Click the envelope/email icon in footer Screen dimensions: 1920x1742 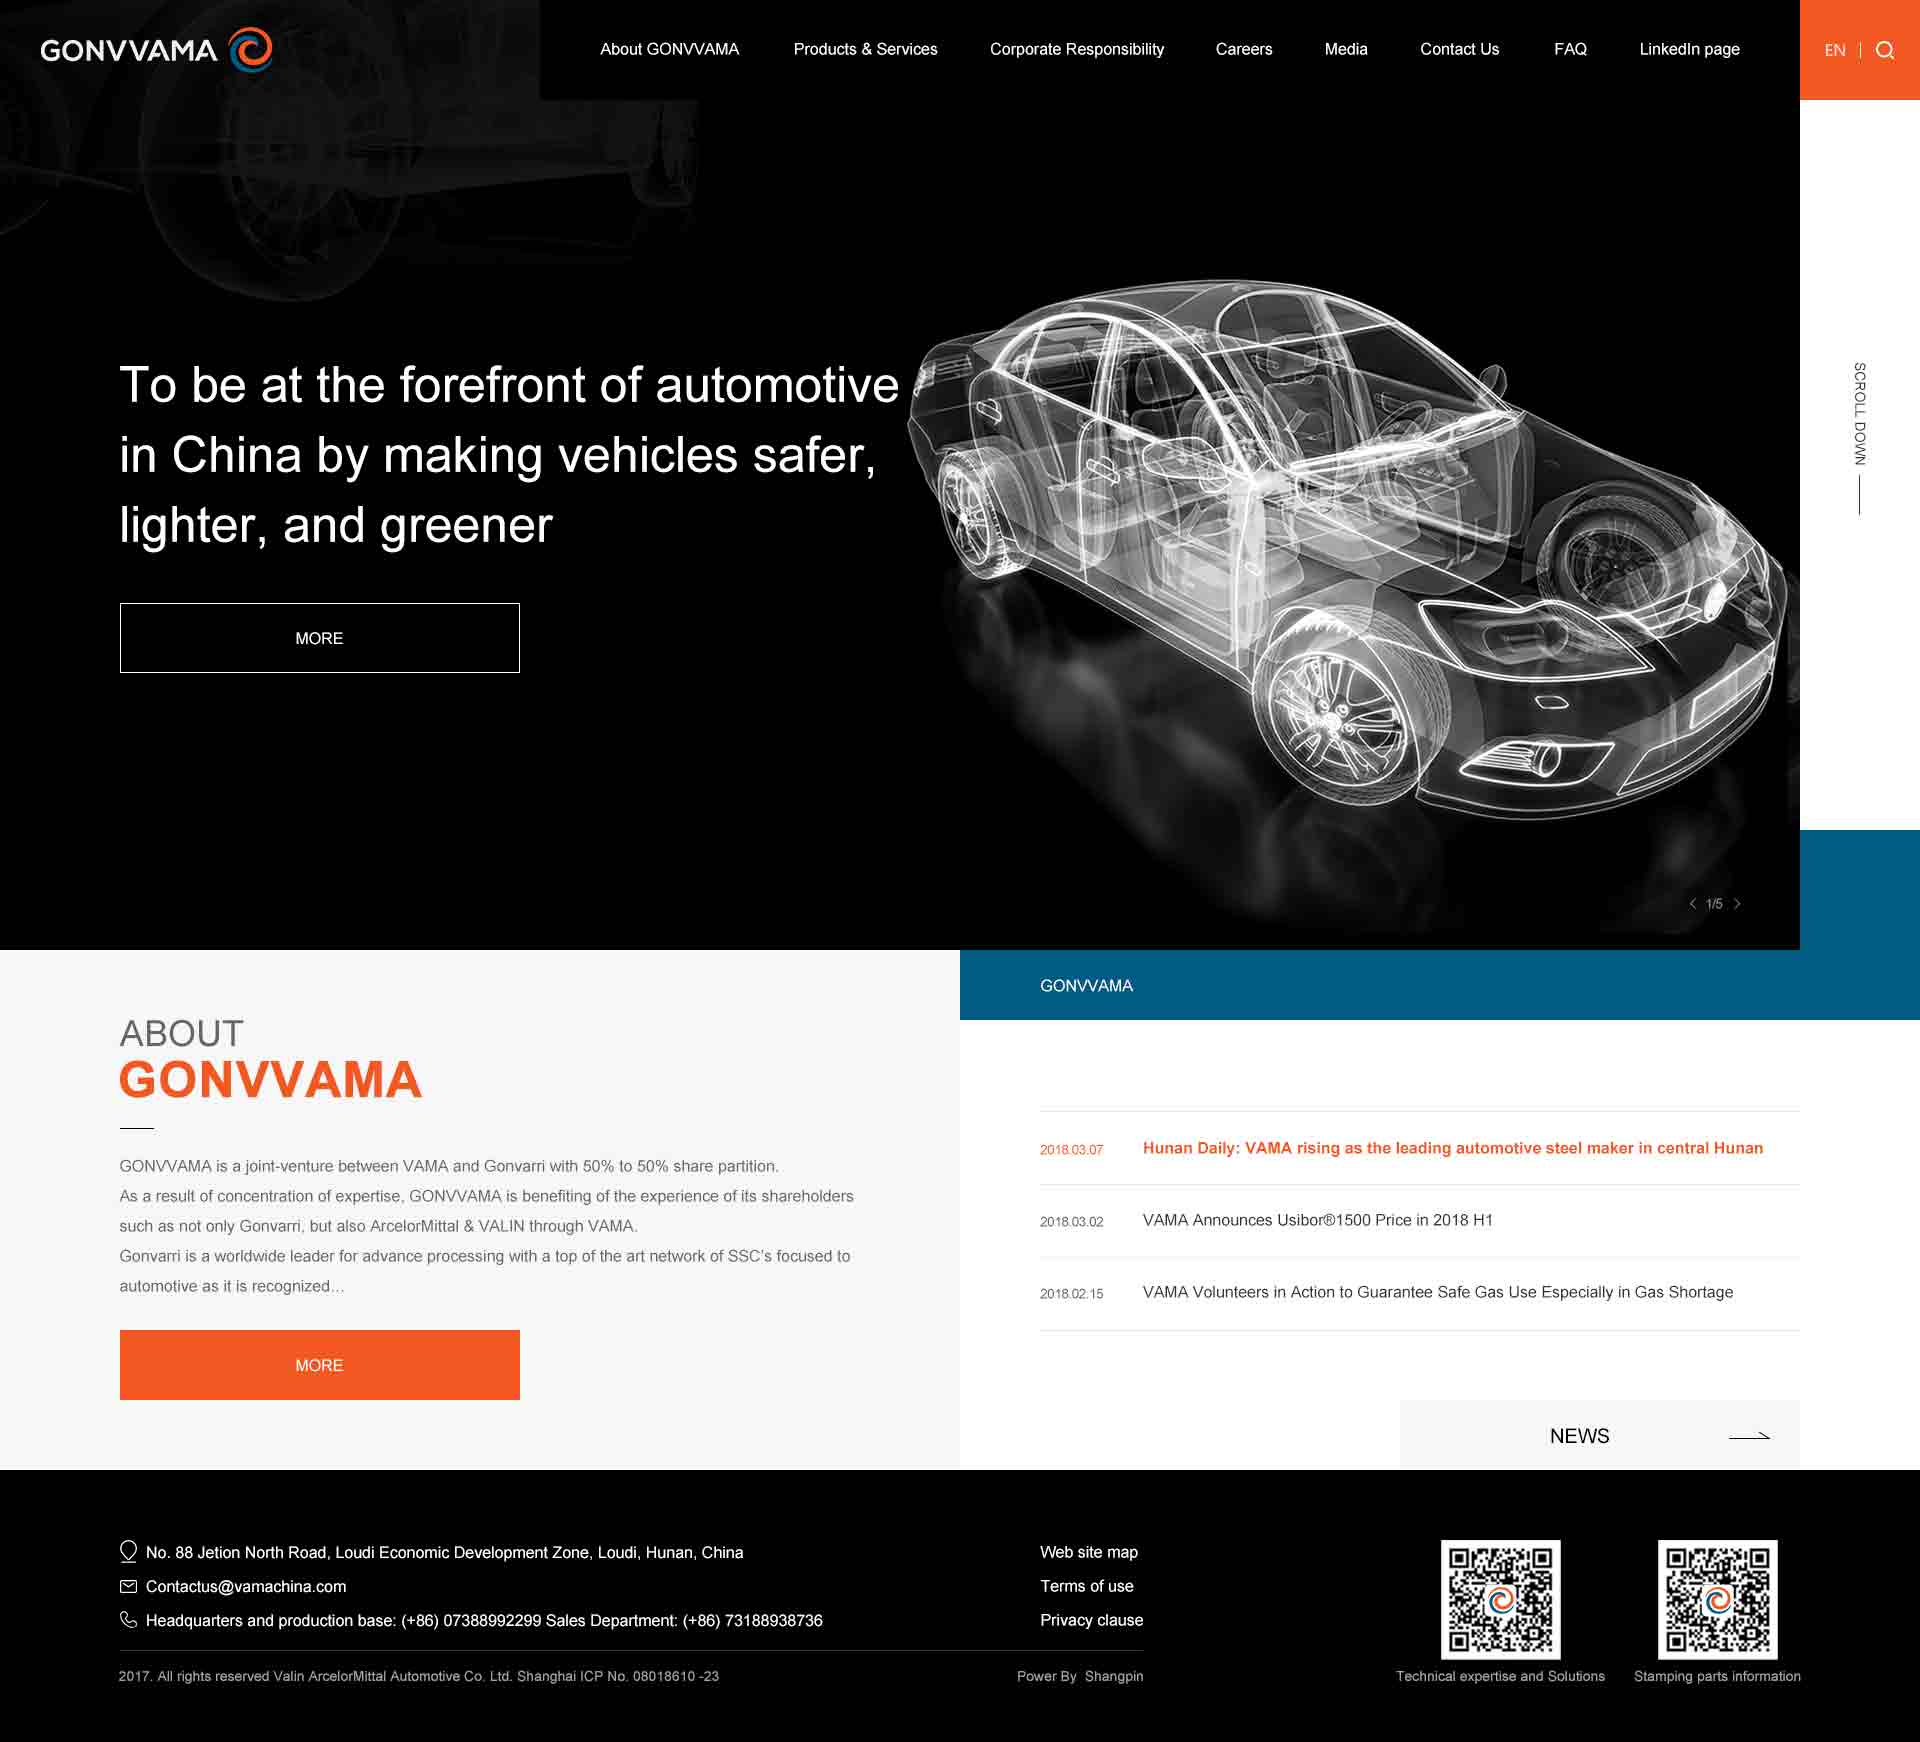point(130,1583)
